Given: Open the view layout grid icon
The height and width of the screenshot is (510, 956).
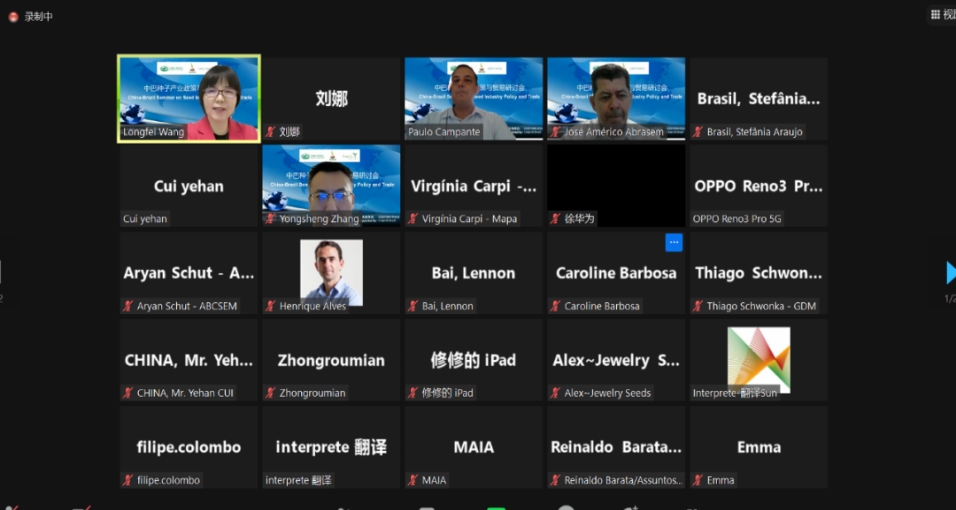Looking at the screenshot, I should pyautogui.click(x=935, y=14).
